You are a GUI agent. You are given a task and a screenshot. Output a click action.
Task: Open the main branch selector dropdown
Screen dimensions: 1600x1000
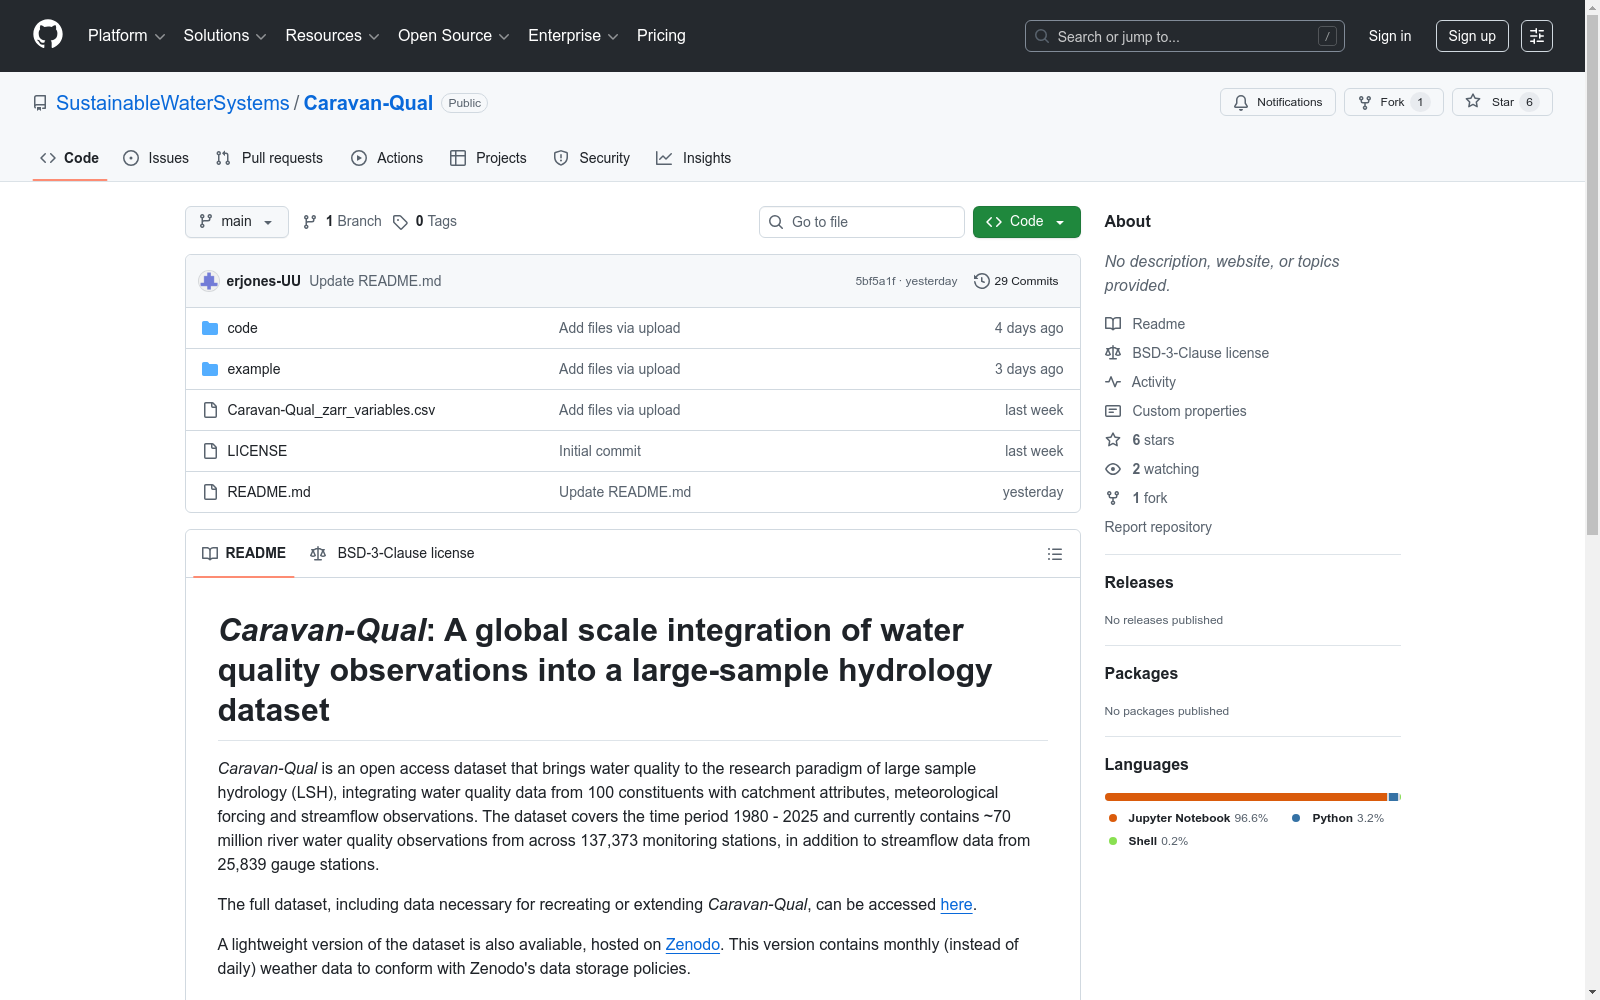(x=237, y=222)
